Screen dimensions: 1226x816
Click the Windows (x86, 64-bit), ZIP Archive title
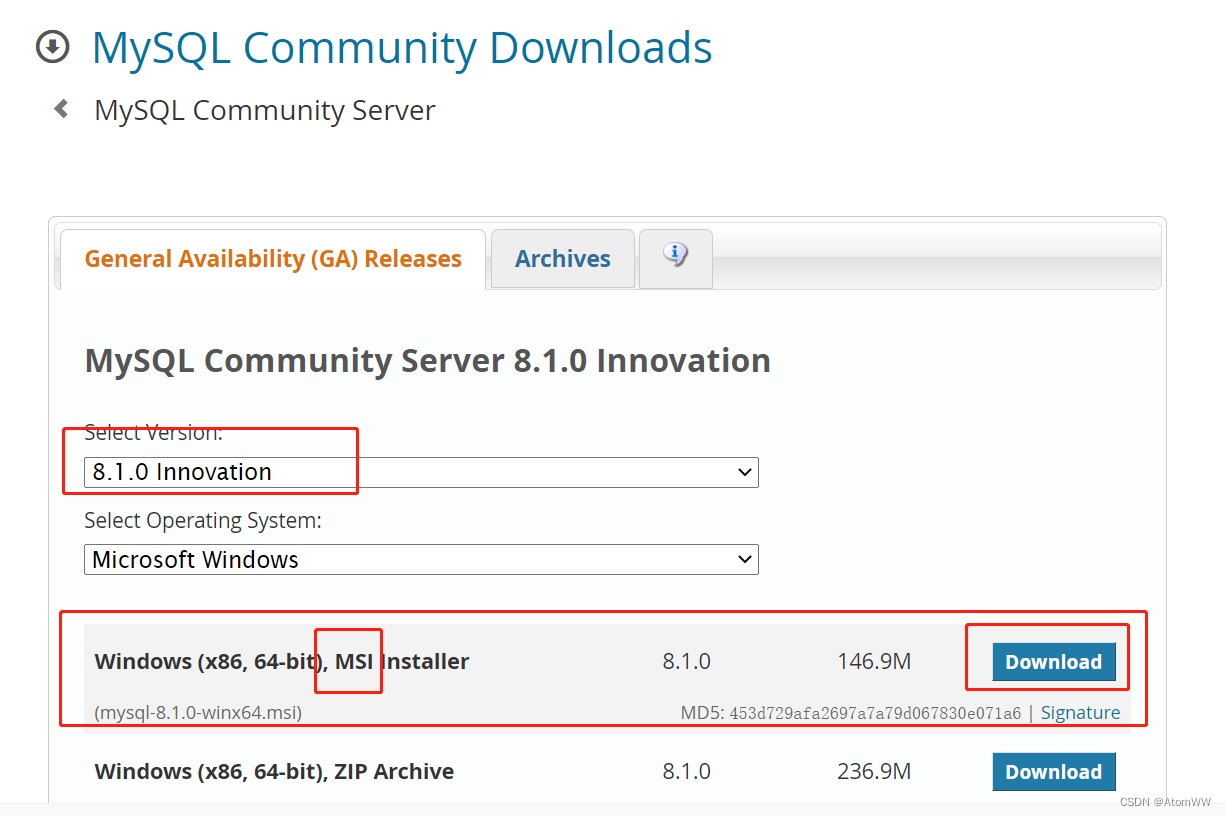click(x=274, y=772)
